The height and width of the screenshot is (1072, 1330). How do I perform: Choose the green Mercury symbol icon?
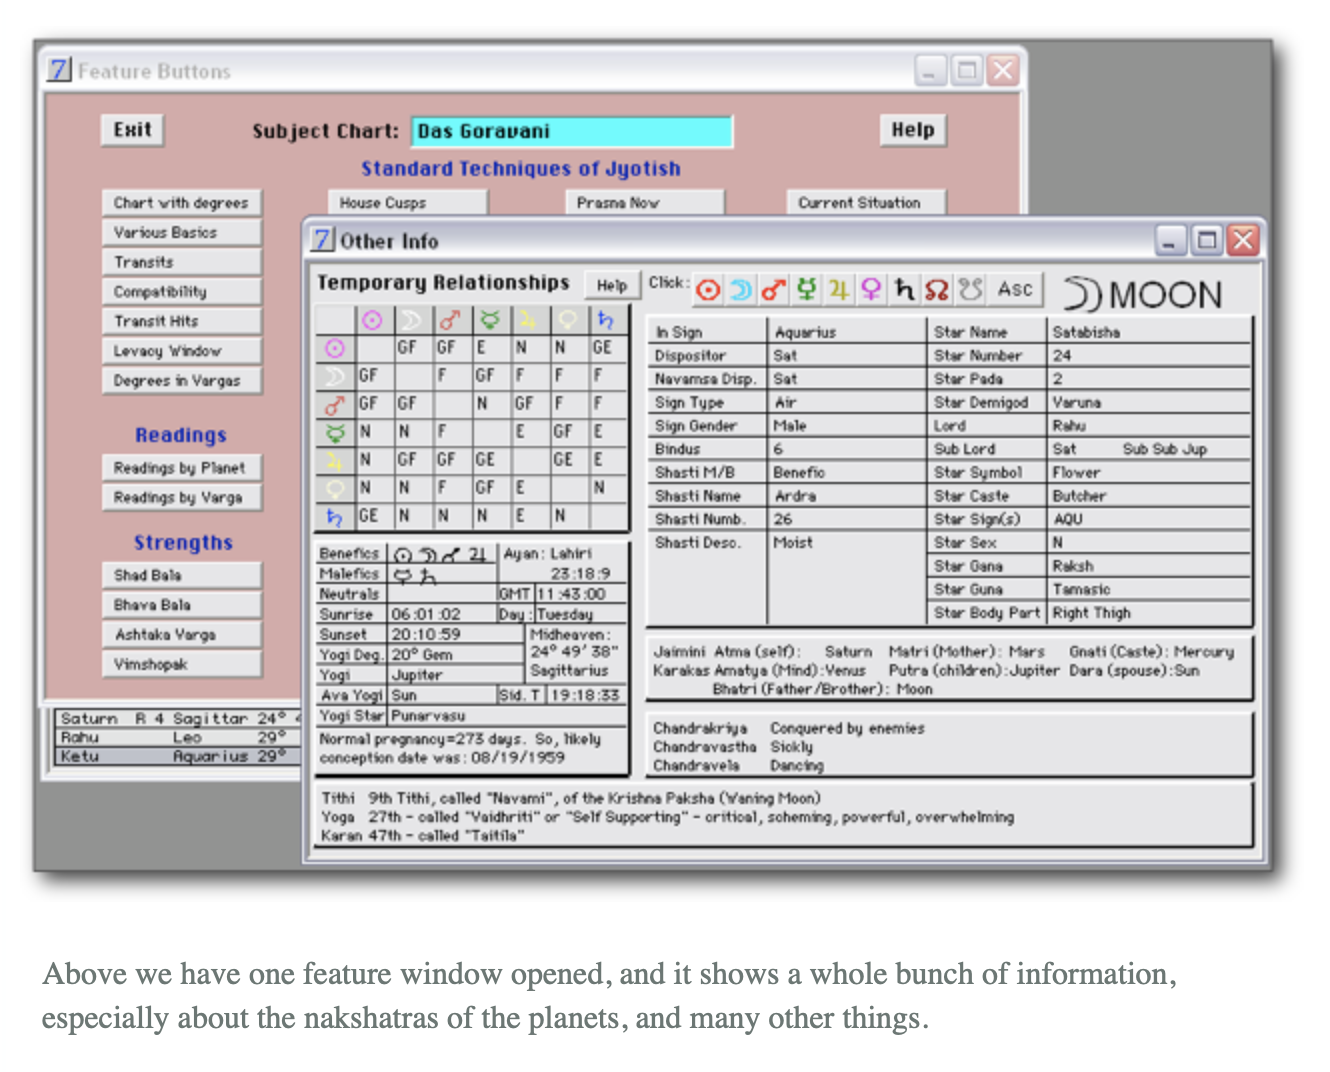pyautogui.click(x=806, y=290)
